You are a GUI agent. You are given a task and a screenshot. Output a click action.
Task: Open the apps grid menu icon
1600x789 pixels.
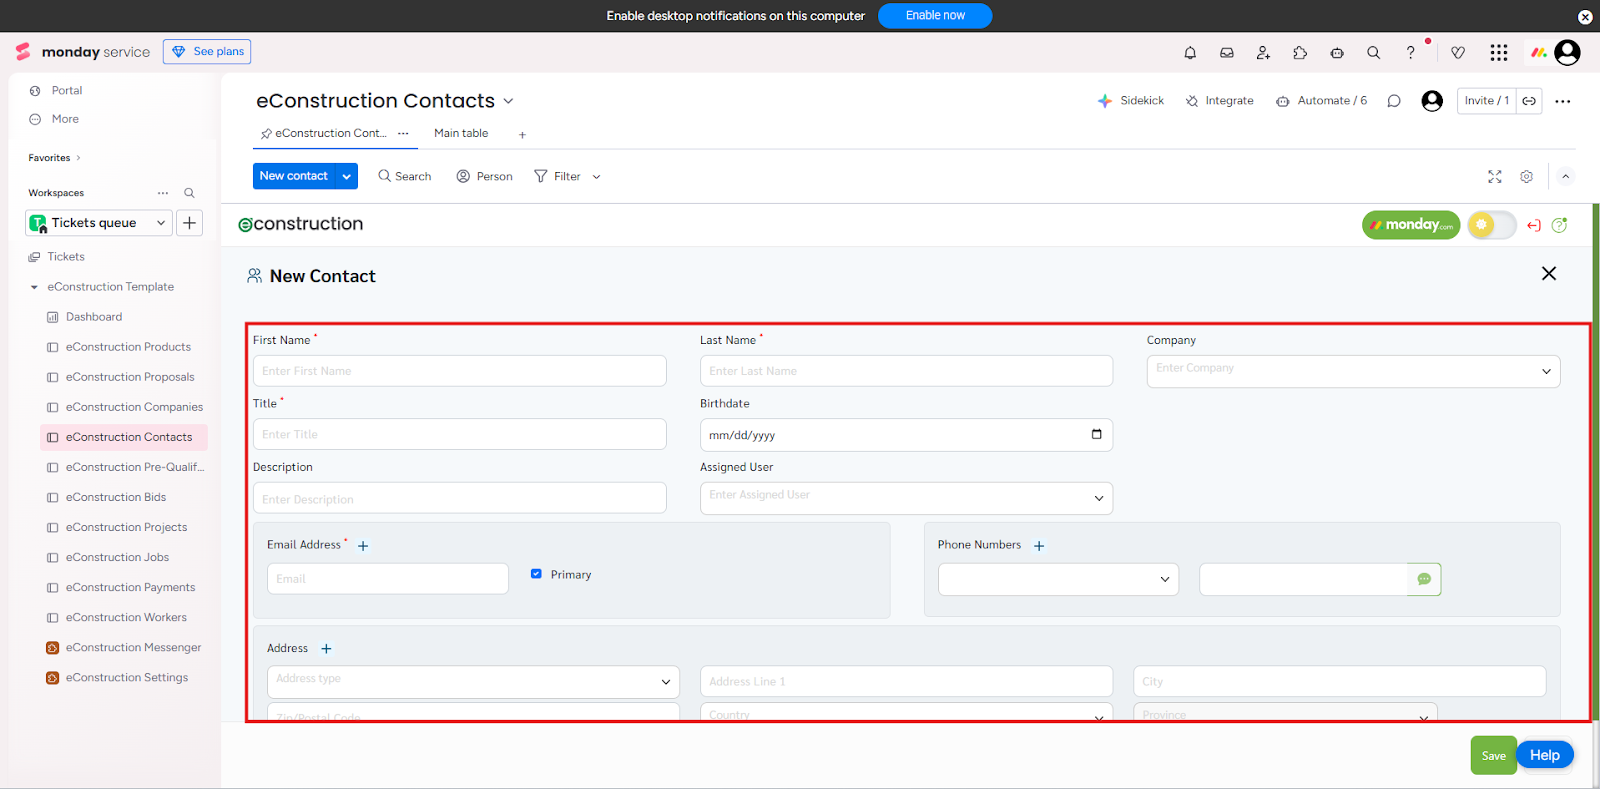click(x=1498, y=53)
